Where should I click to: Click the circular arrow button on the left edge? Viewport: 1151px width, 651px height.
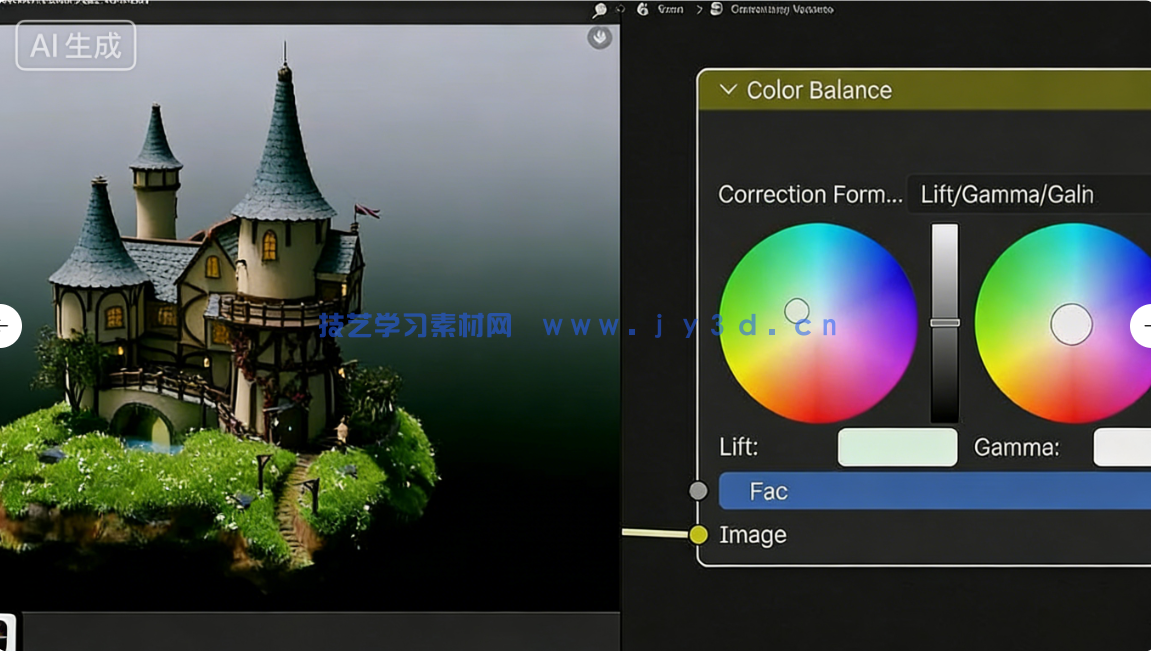(x=4, y=325)
